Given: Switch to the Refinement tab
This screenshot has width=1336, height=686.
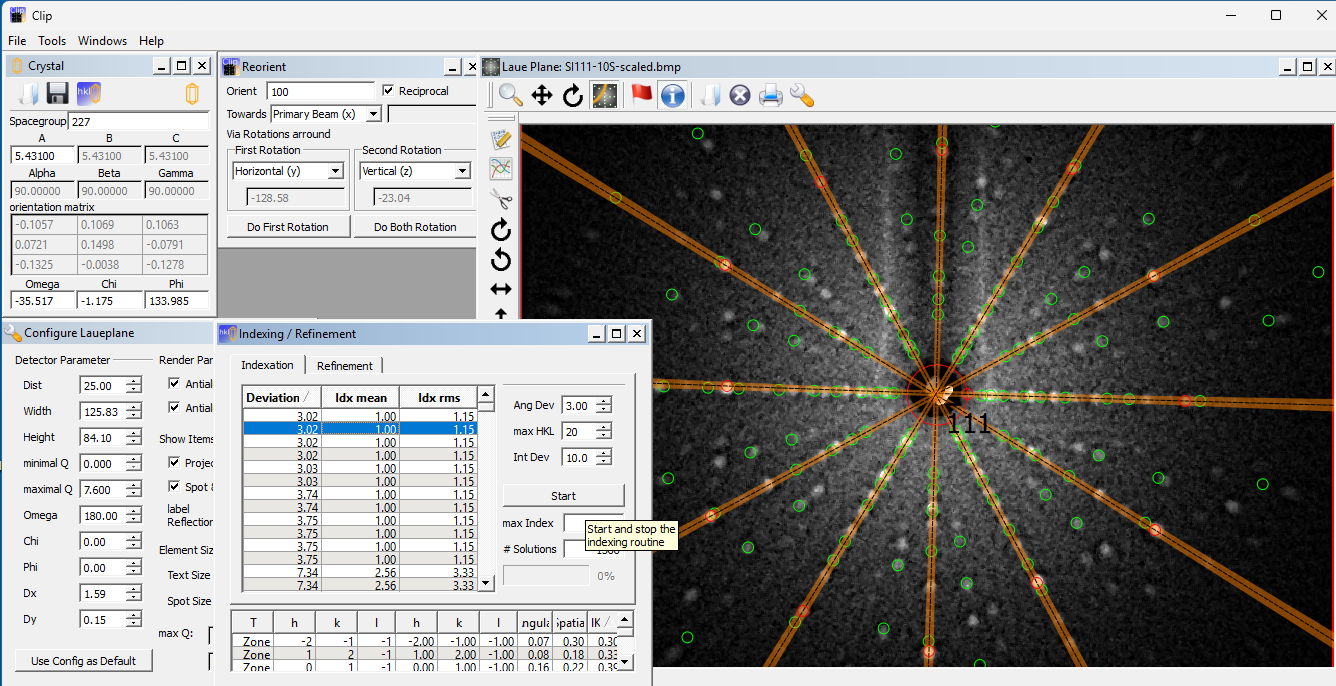Looking at the screenshot, I should pos(345,366).
